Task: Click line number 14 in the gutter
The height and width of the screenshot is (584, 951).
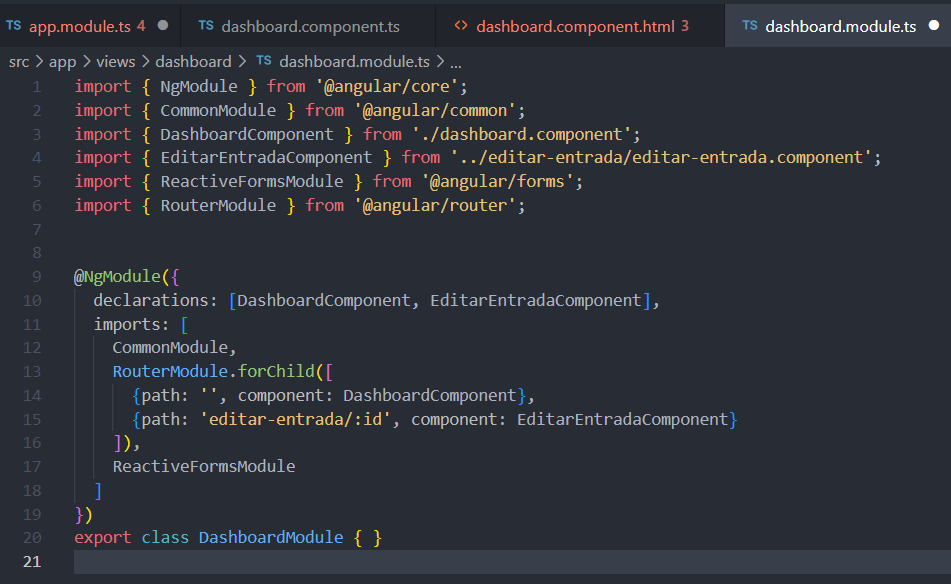Action: (31, 395)
